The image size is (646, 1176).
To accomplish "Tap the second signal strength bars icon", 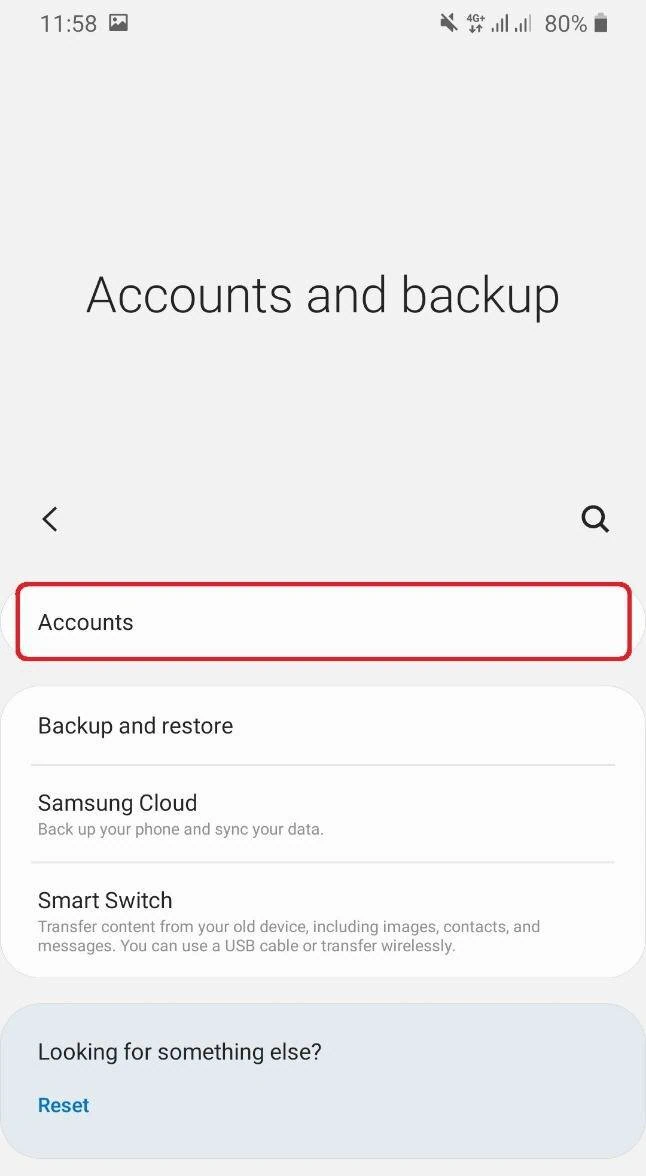I will [522, 24].
